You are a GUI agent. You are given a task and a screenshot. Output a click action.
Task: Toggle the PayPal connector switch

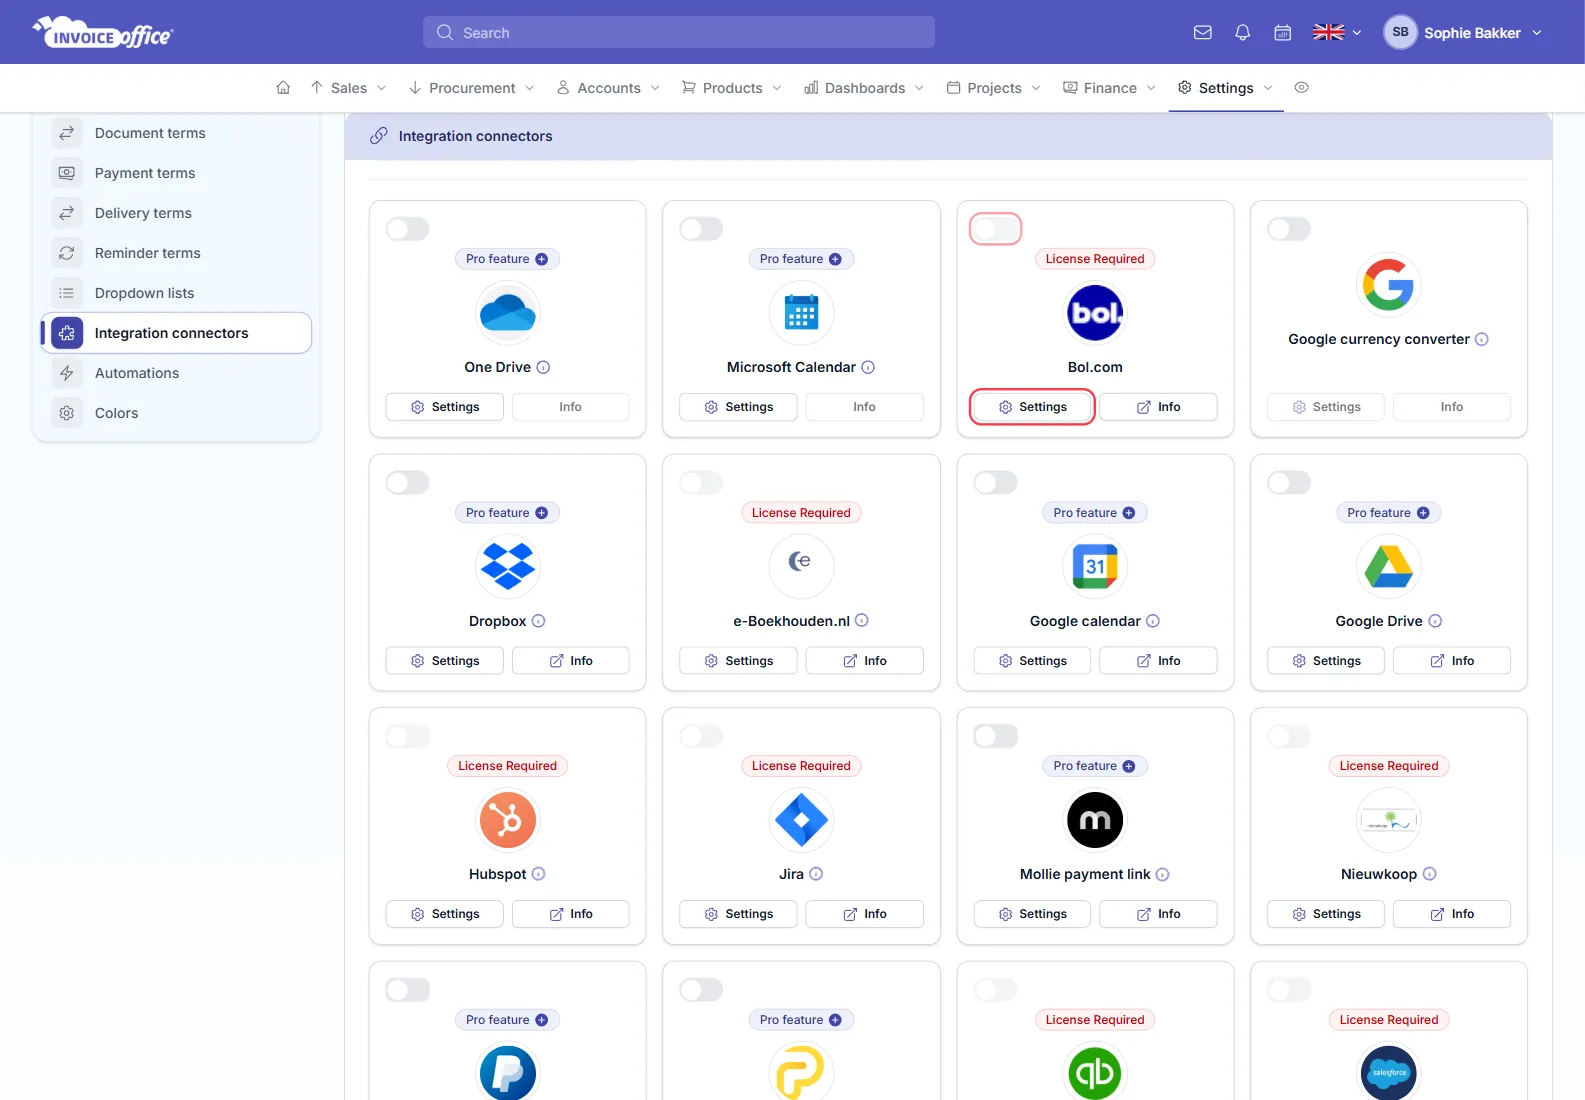(x=408, y=990)
